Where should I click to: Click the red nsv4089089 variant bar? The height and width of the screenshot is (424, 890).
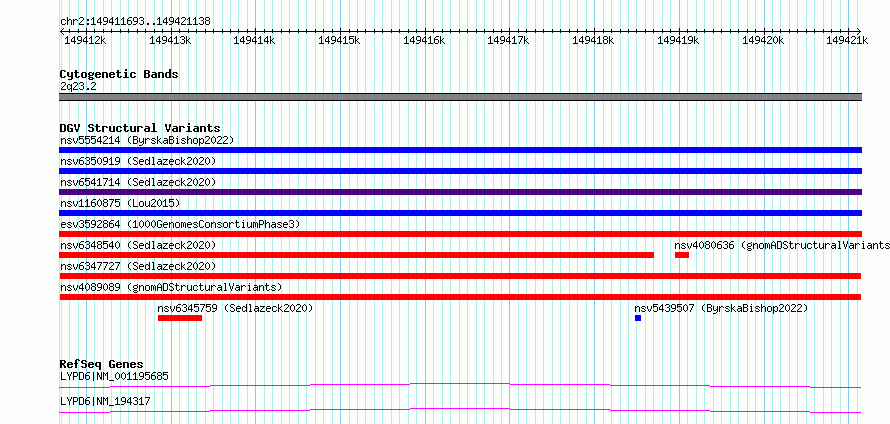tap(460, 297)
